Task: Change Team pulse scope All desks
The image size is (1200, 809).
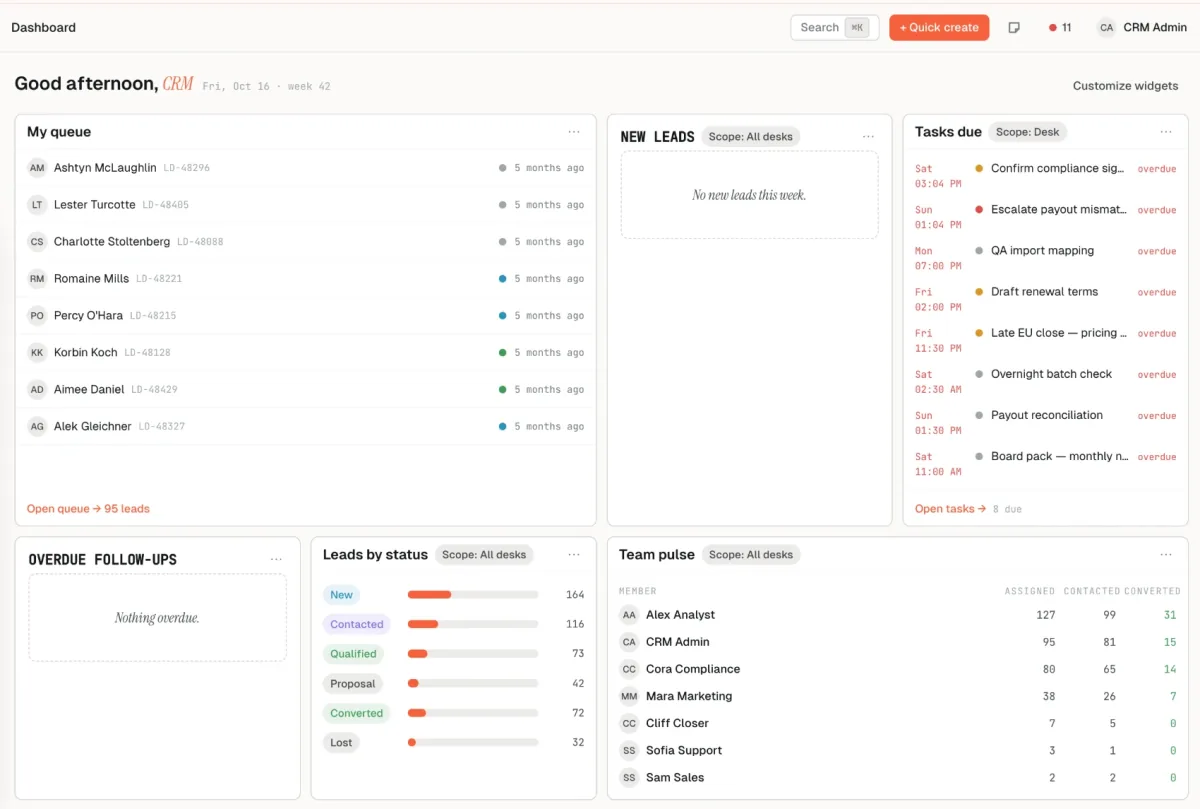Action: pyautogui.click(x=751, y=555)
